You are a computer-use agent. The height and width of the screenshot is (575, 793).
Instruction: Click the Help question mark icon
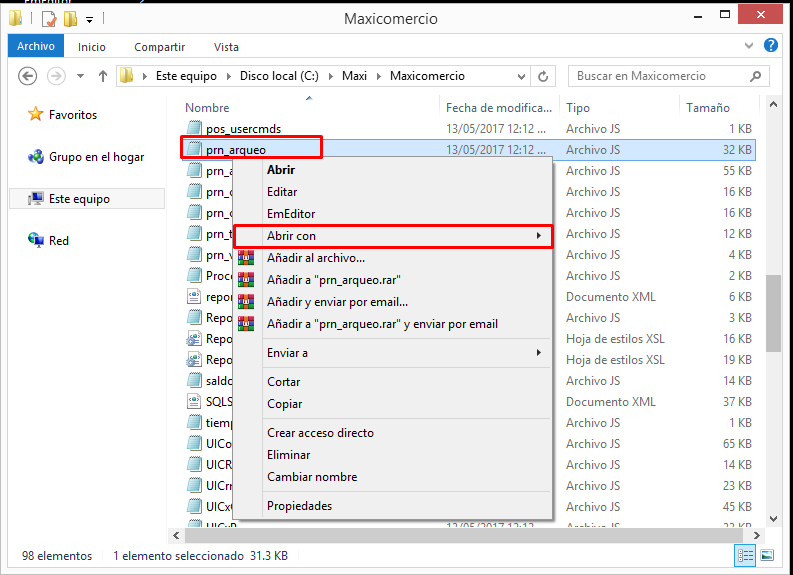click(771, 46)
